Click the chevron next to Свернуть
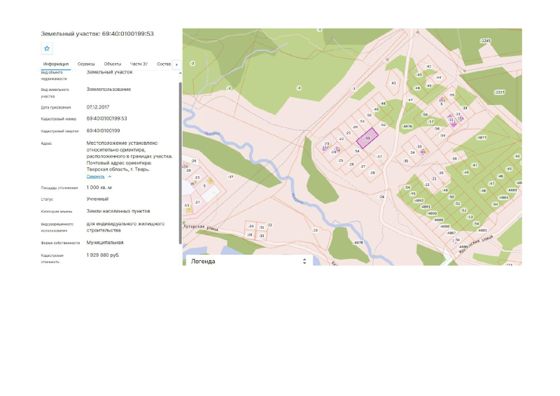The width and height of the screenshot is (560, 396). (110, 177)
